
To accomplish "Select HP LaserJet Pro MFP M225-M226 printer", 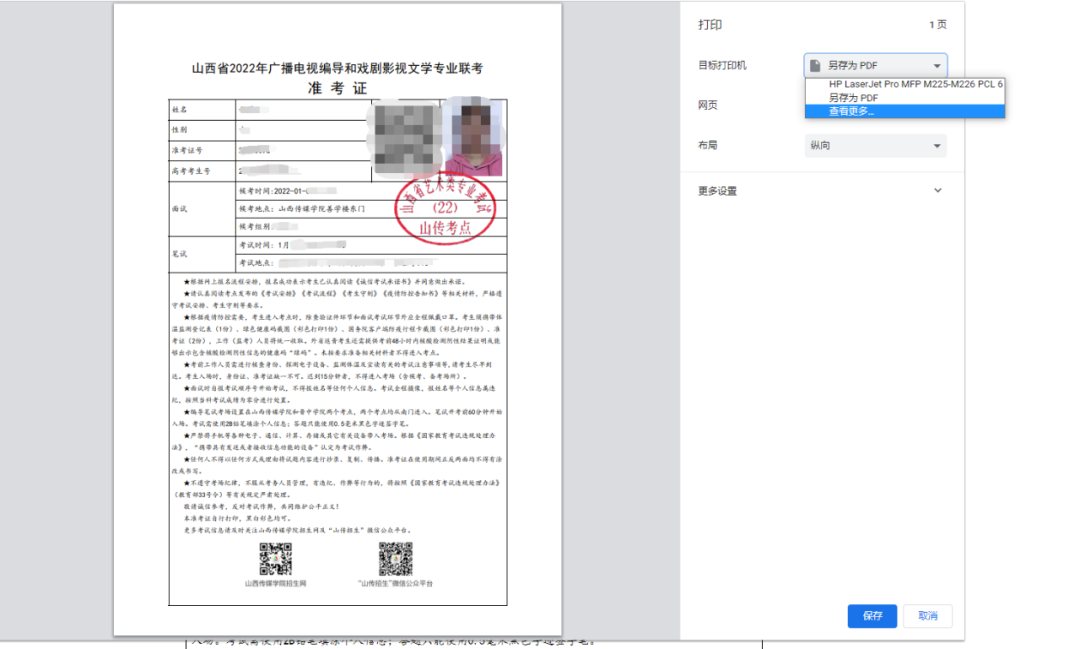I will point(915,84).
